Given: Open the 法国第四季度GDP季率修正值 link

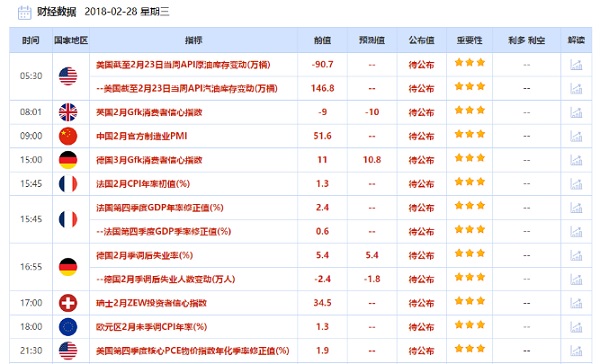Looking at the screenshot, I should (x=163, y=231).
